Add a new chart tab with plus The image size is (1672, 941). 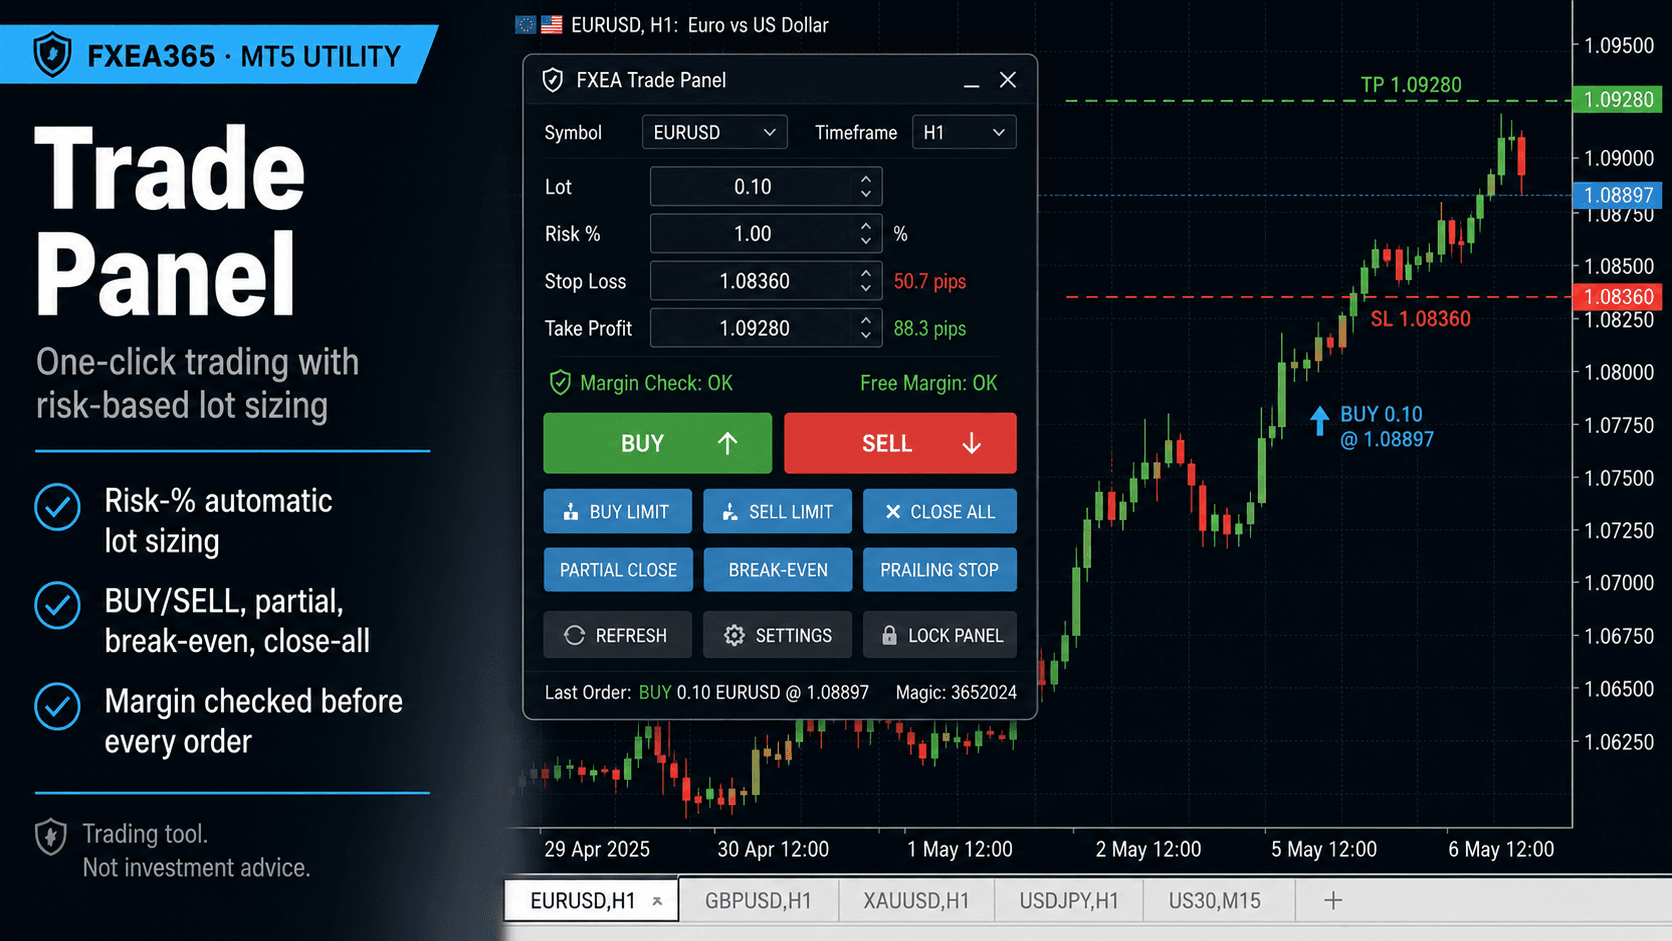(1333, 900)
